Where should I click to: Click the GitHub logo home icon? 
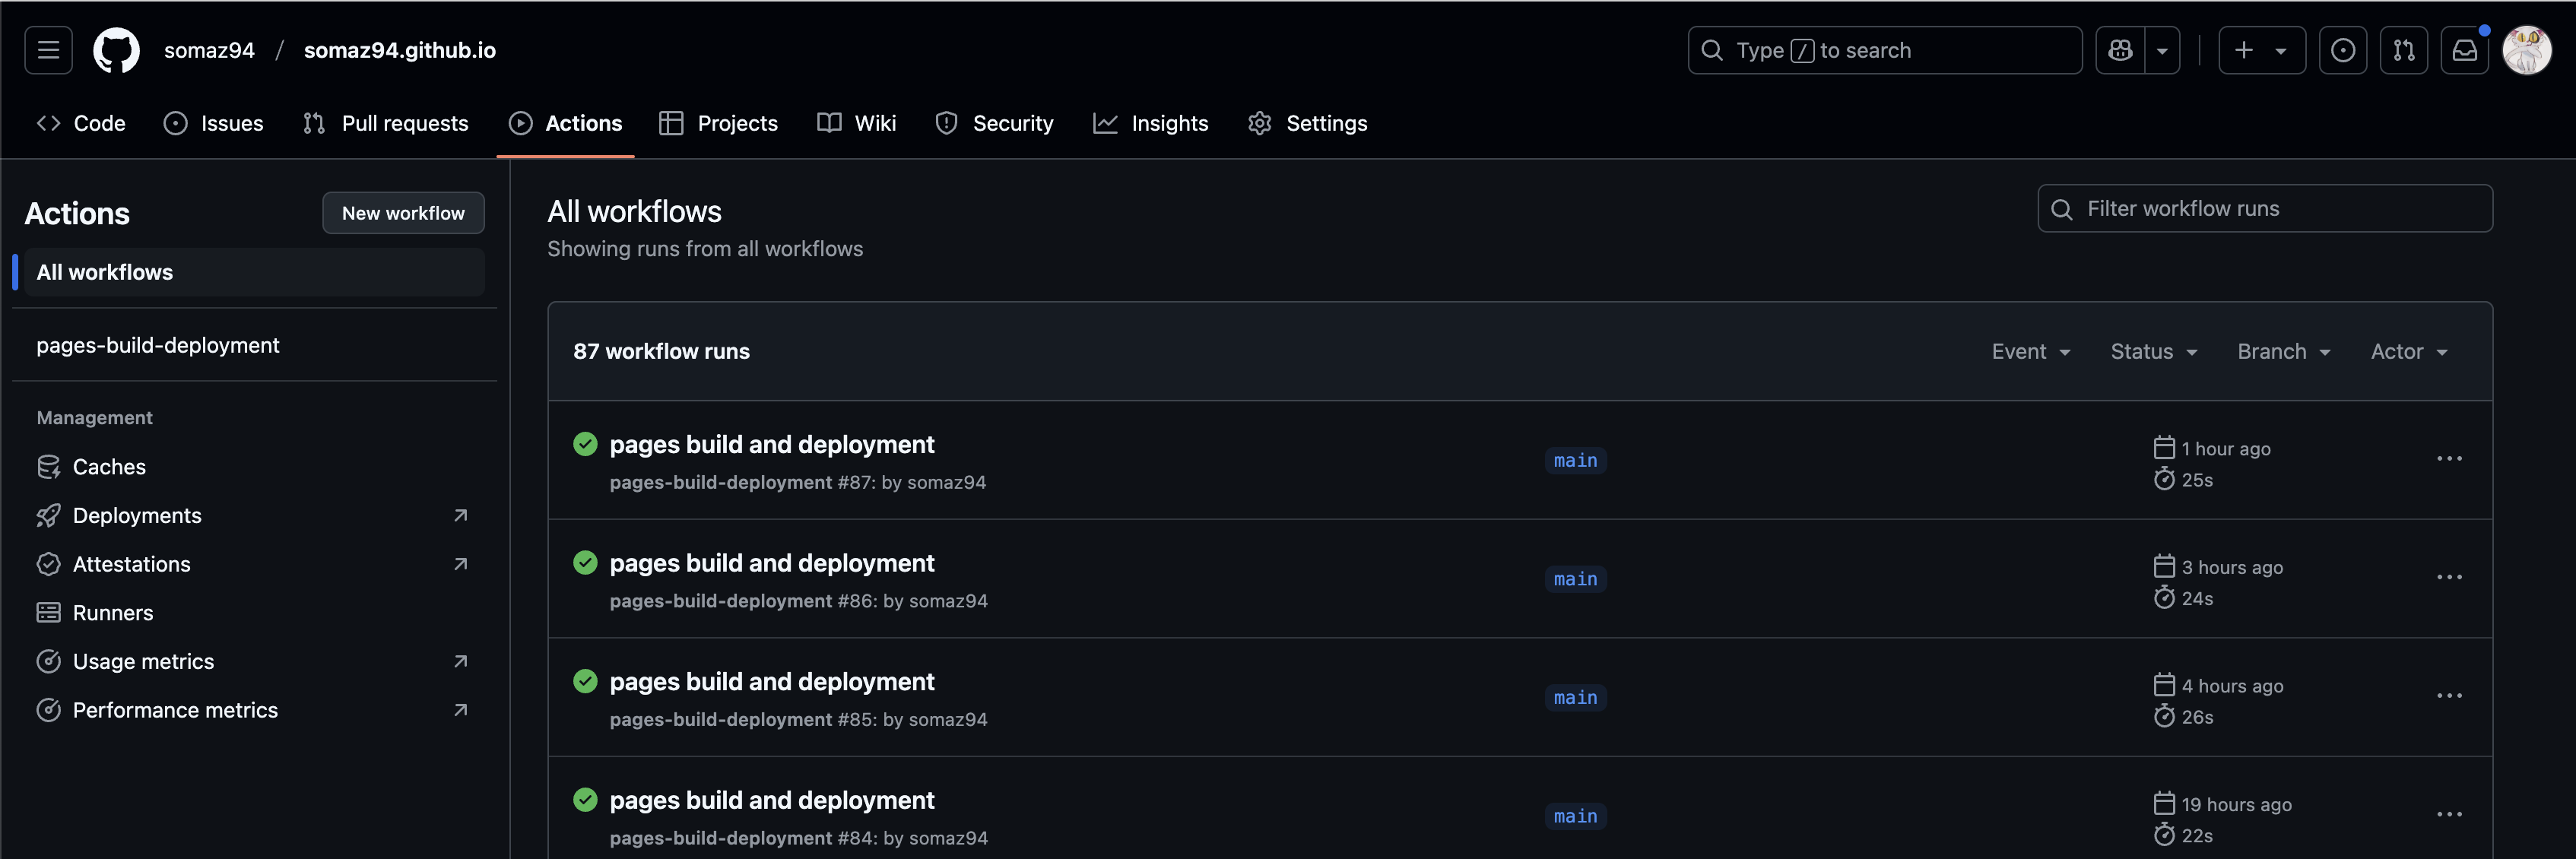116,50
